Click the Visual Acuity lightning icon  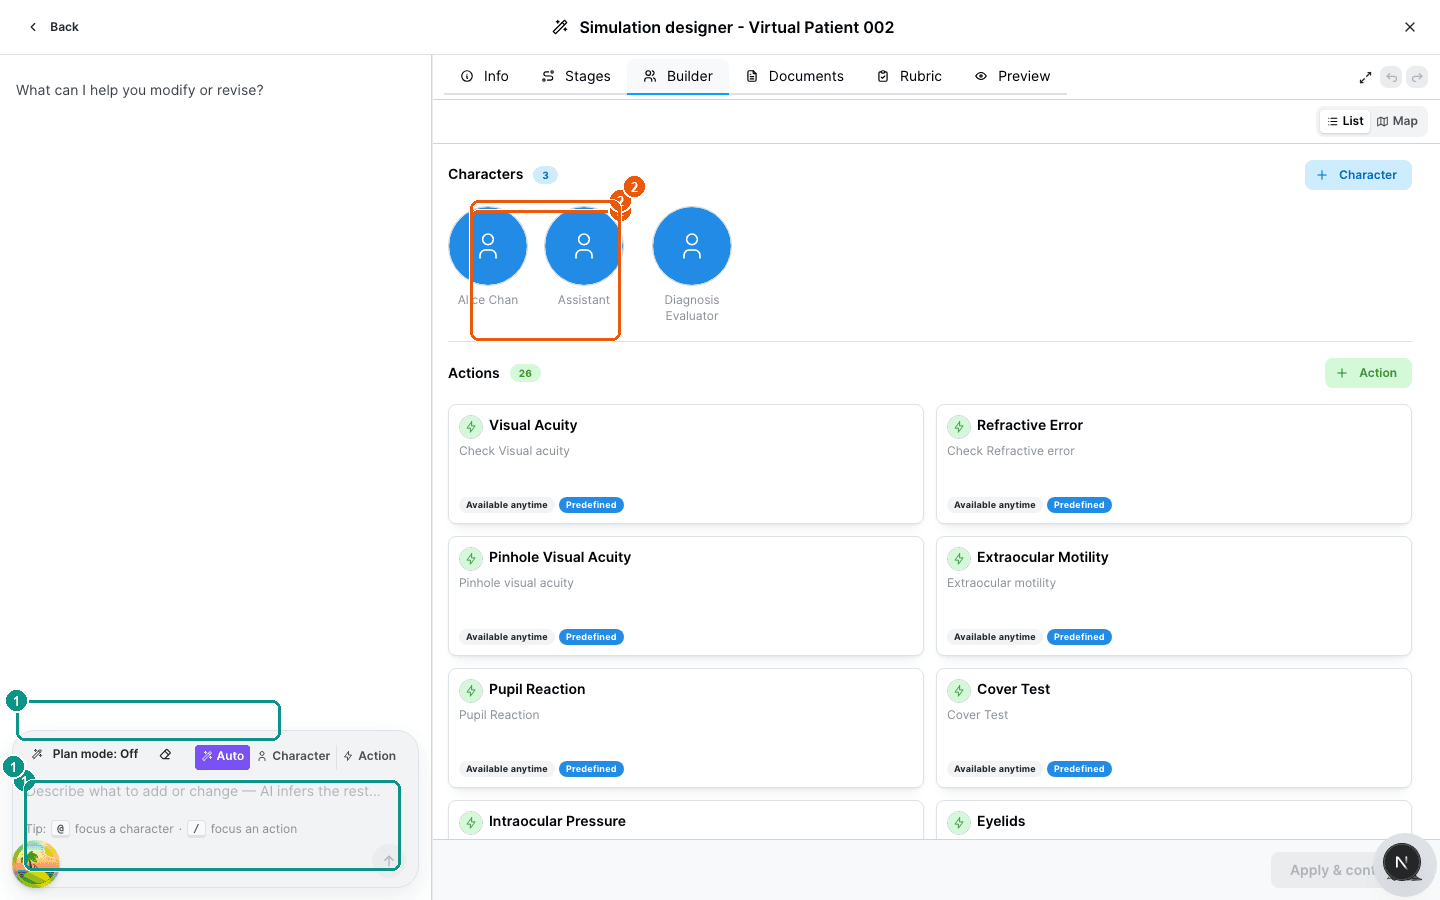coord(471,427)
